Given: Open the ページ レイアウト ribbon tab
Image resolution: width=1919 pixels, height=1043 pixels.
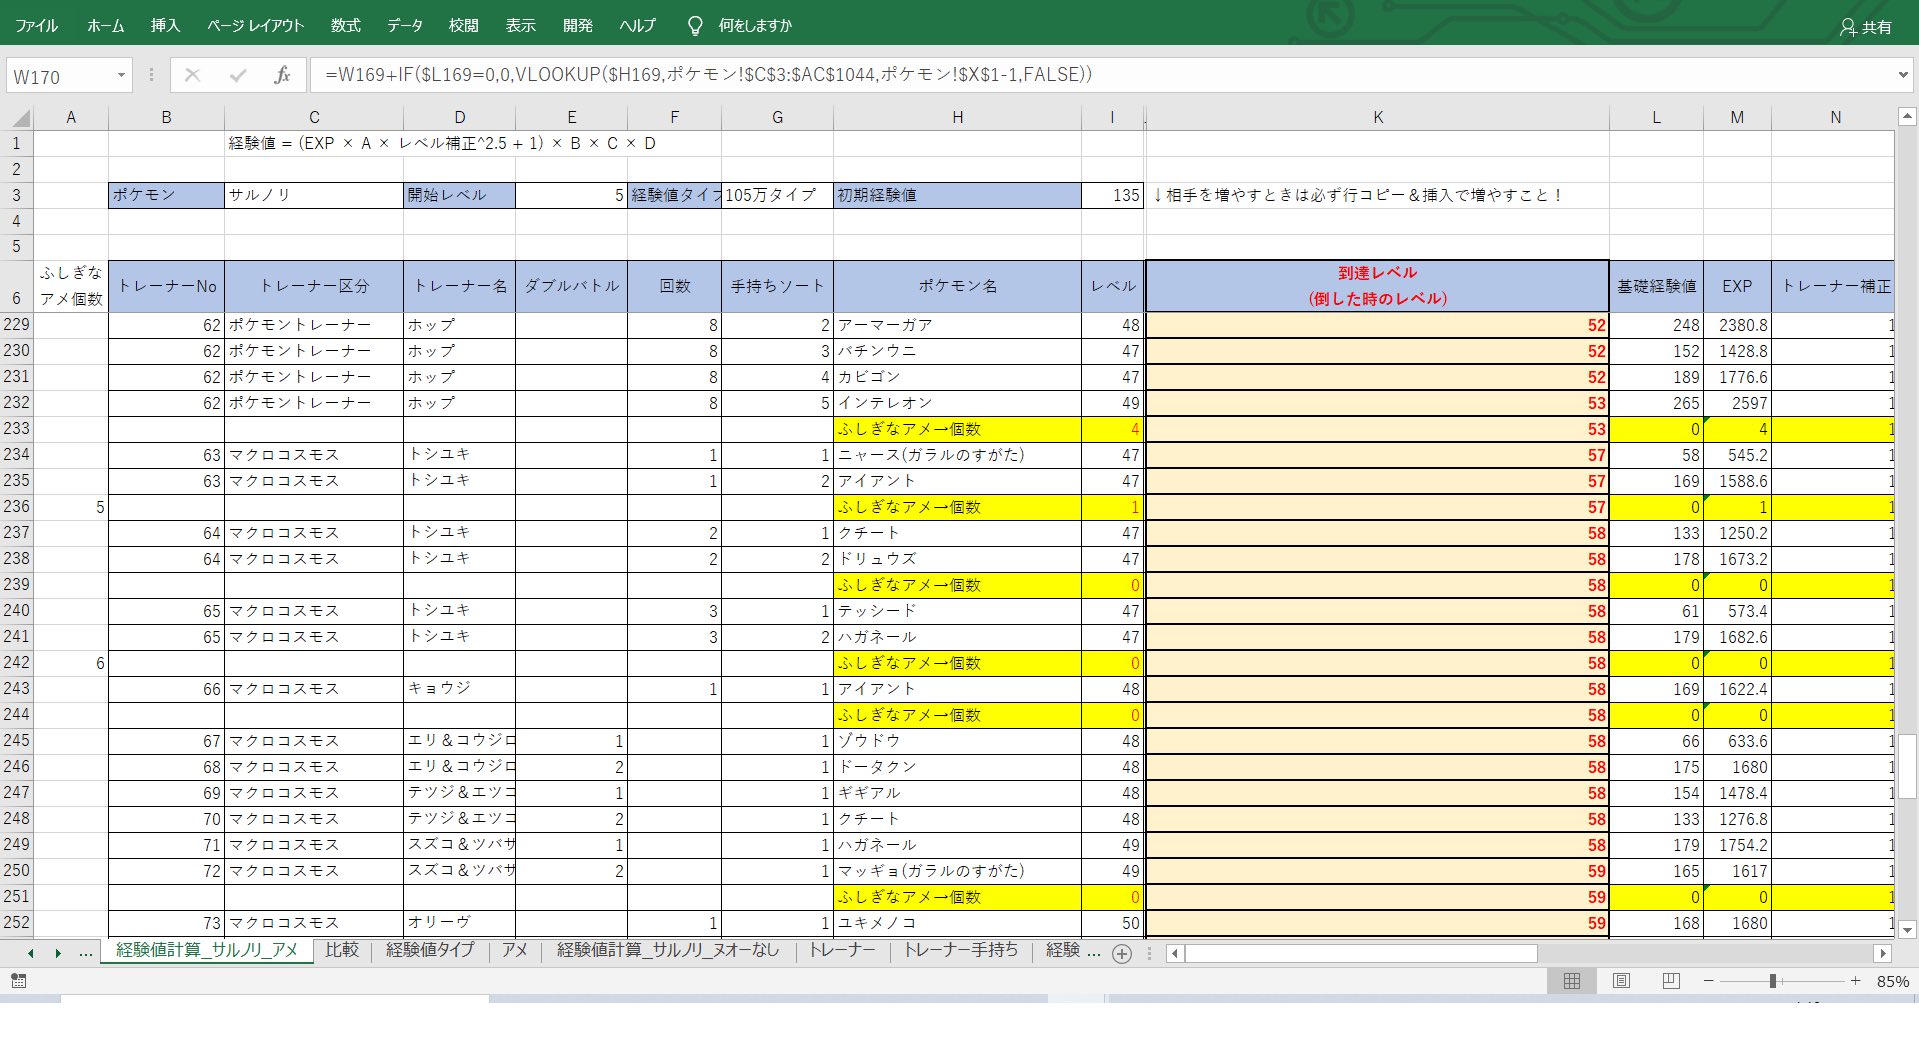Looking at the screenshot, I should (x=255, y=26).
